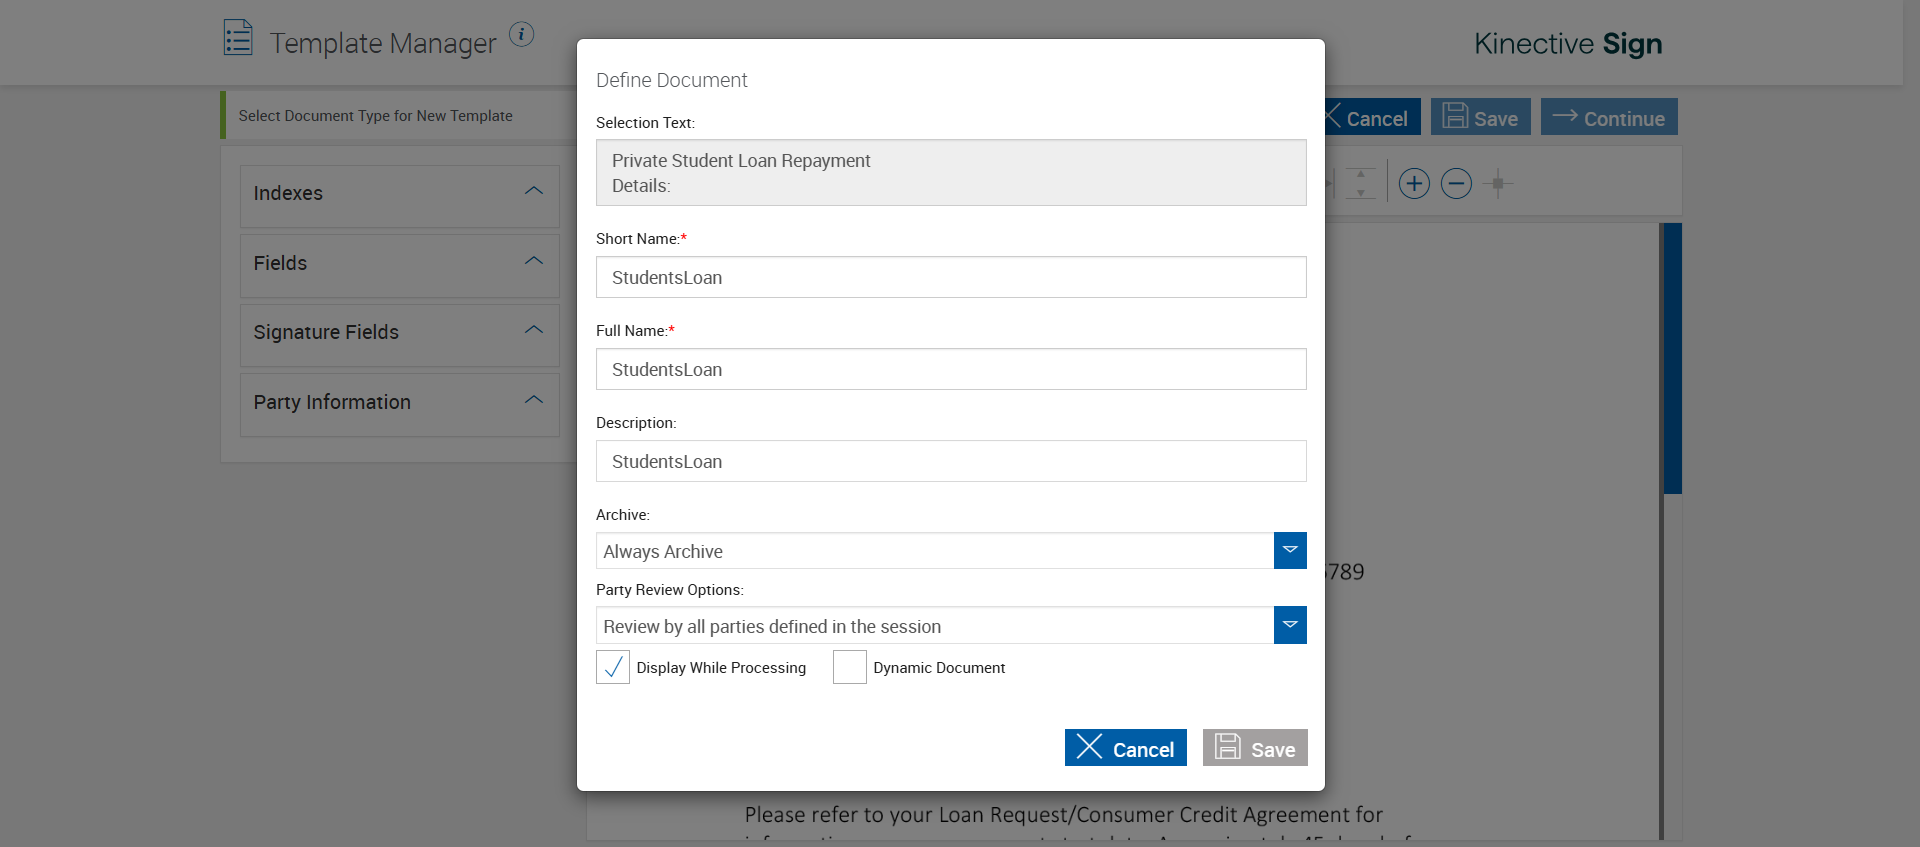Collapse the Signature Fields panel
The height and width of the screenshot is (847, 1920).
(534, 330)
